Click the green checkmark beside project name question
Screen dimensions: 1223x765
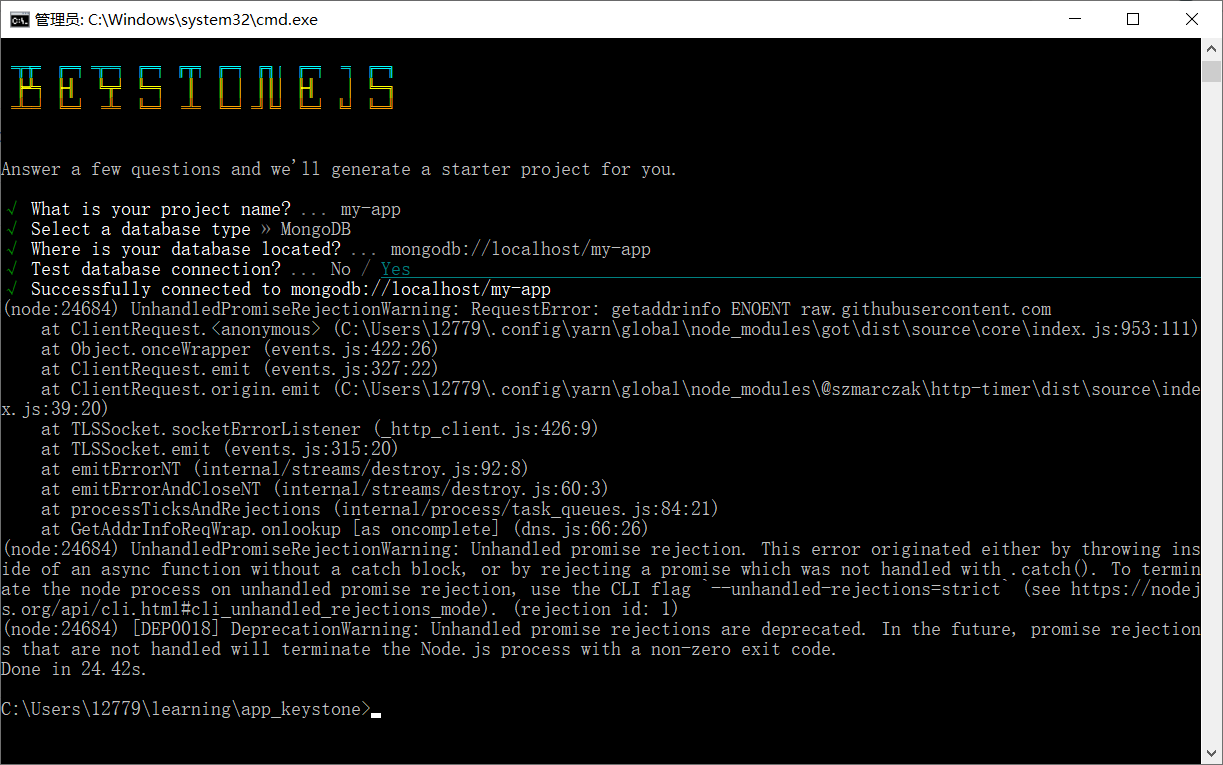tap(12, 208)
